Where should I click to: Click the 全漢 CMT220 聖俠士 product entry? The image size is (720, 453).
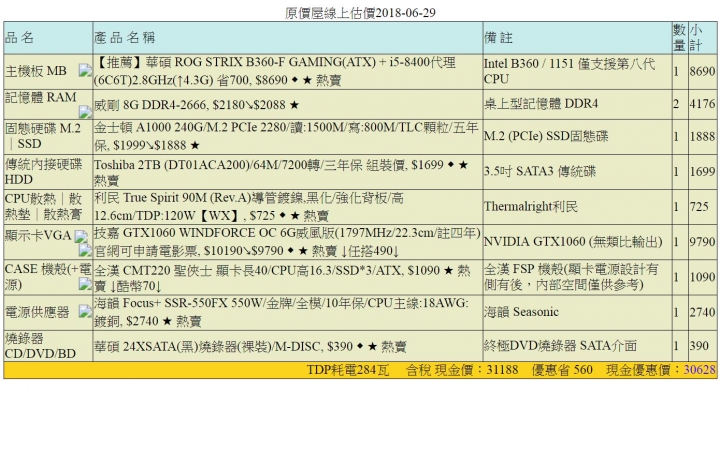(x=282, y=278)
